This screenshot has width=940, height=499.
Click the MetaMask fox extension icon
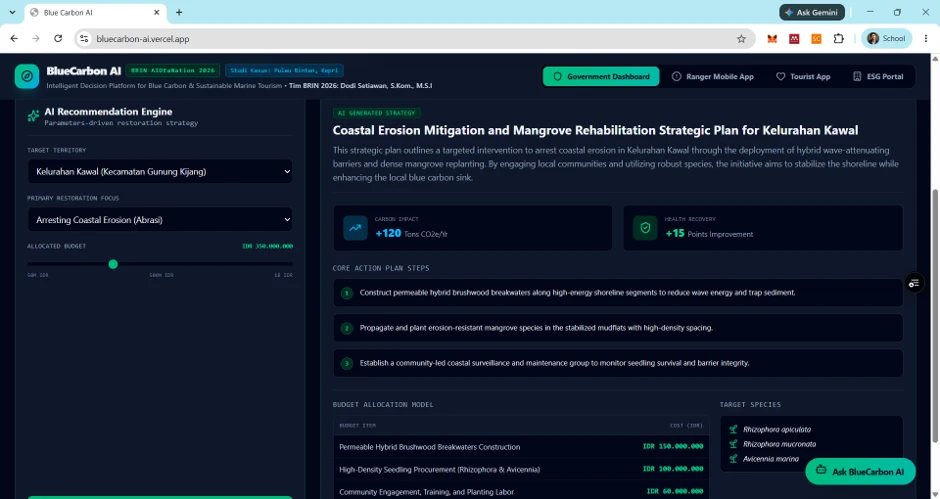click(772, 38)
